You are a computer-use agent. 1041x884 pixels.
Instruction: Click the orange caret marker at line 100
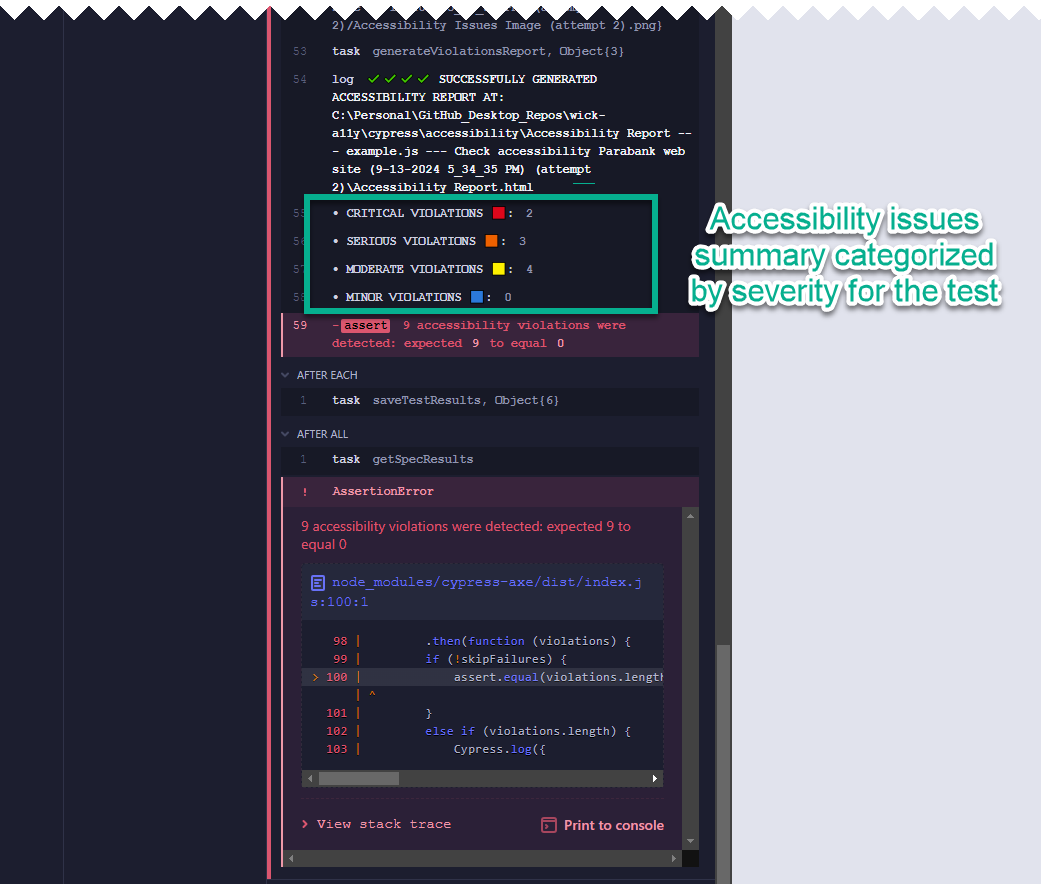coord(315,677)
